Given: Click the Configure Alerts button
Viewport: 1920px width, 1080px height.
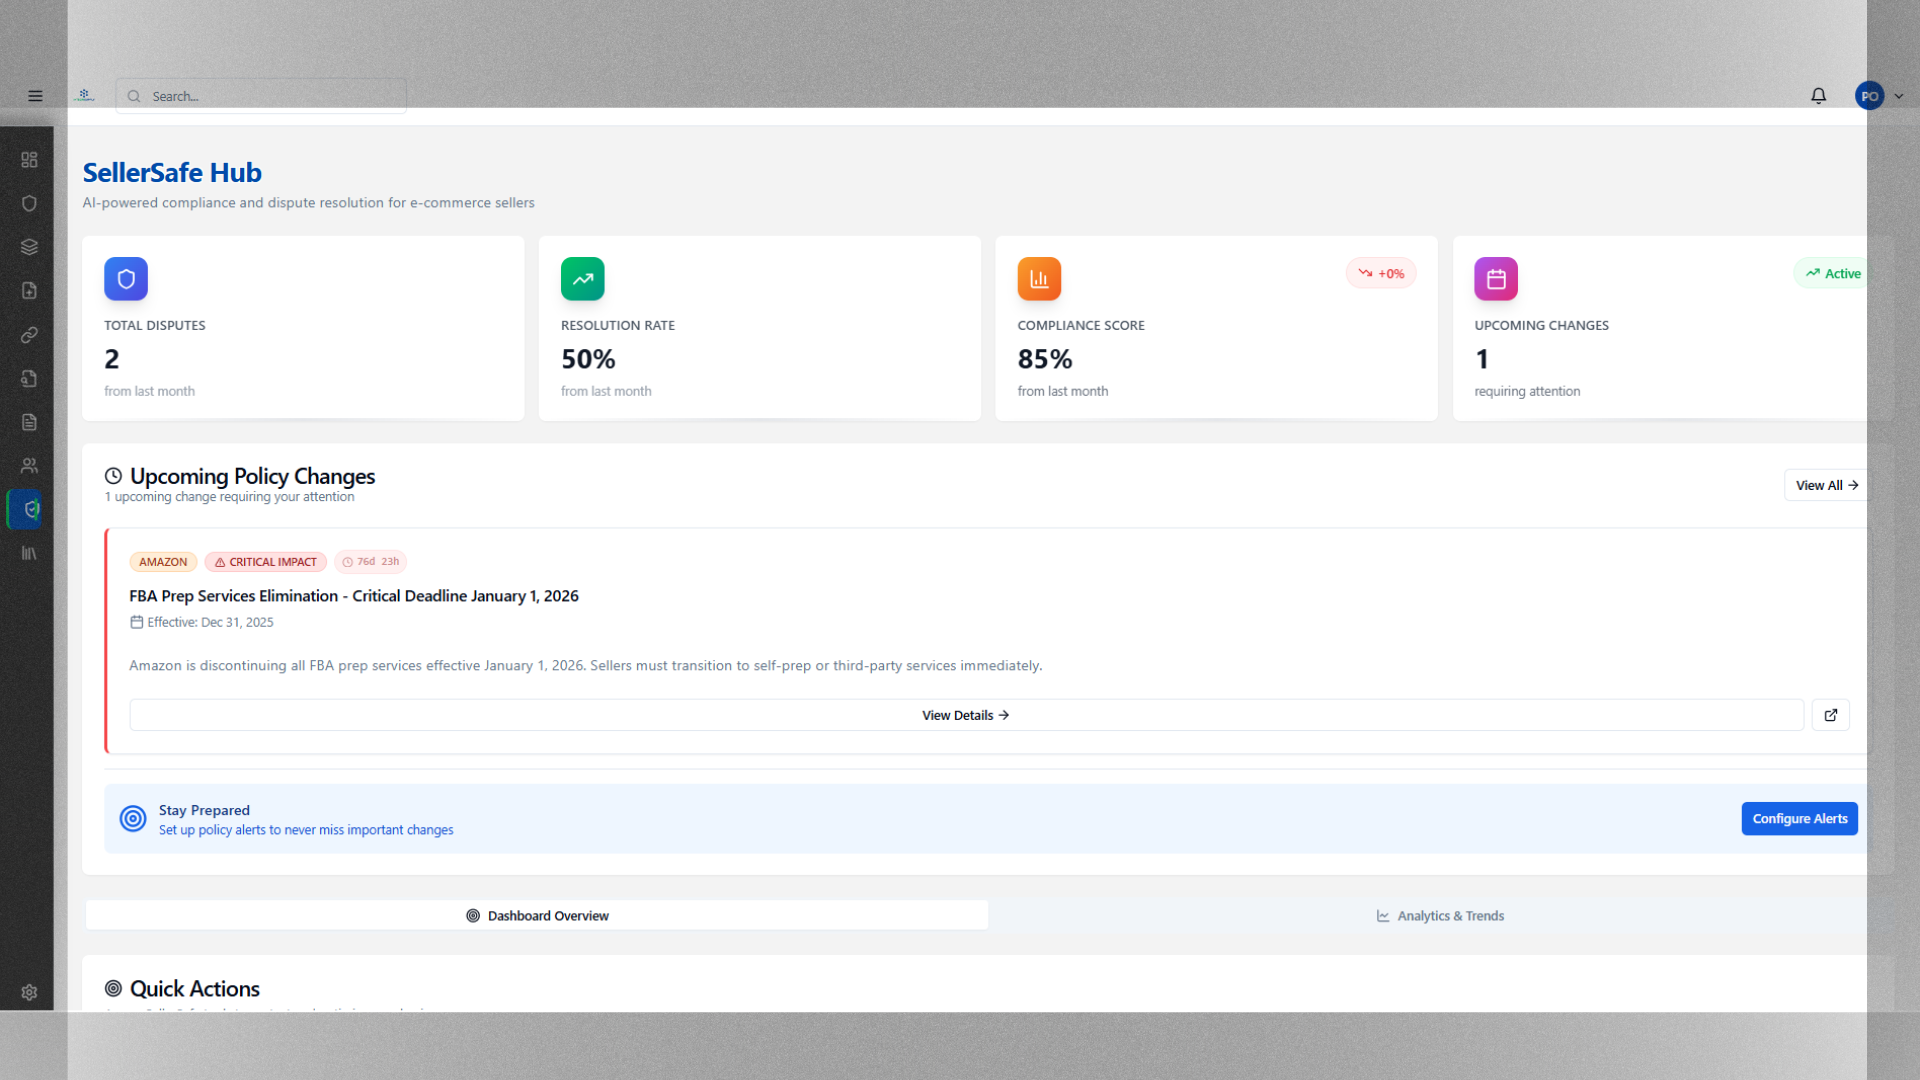Looking at the screenshot, I should [1799, 818].
